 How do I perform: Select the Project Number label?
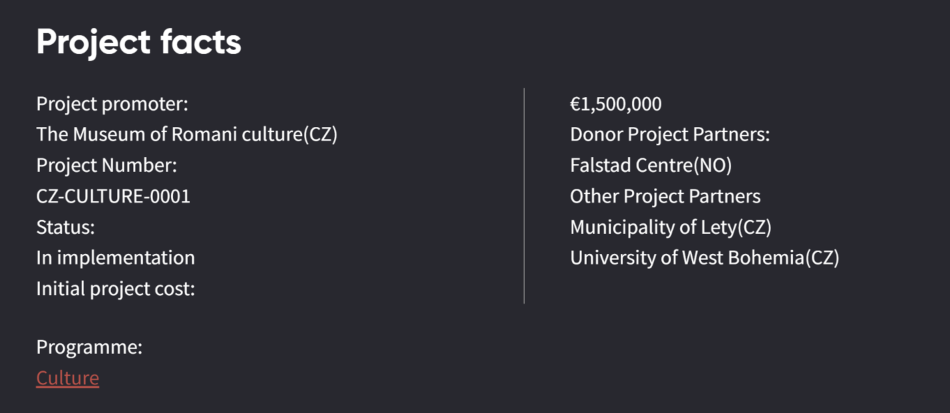coord(106,166)
